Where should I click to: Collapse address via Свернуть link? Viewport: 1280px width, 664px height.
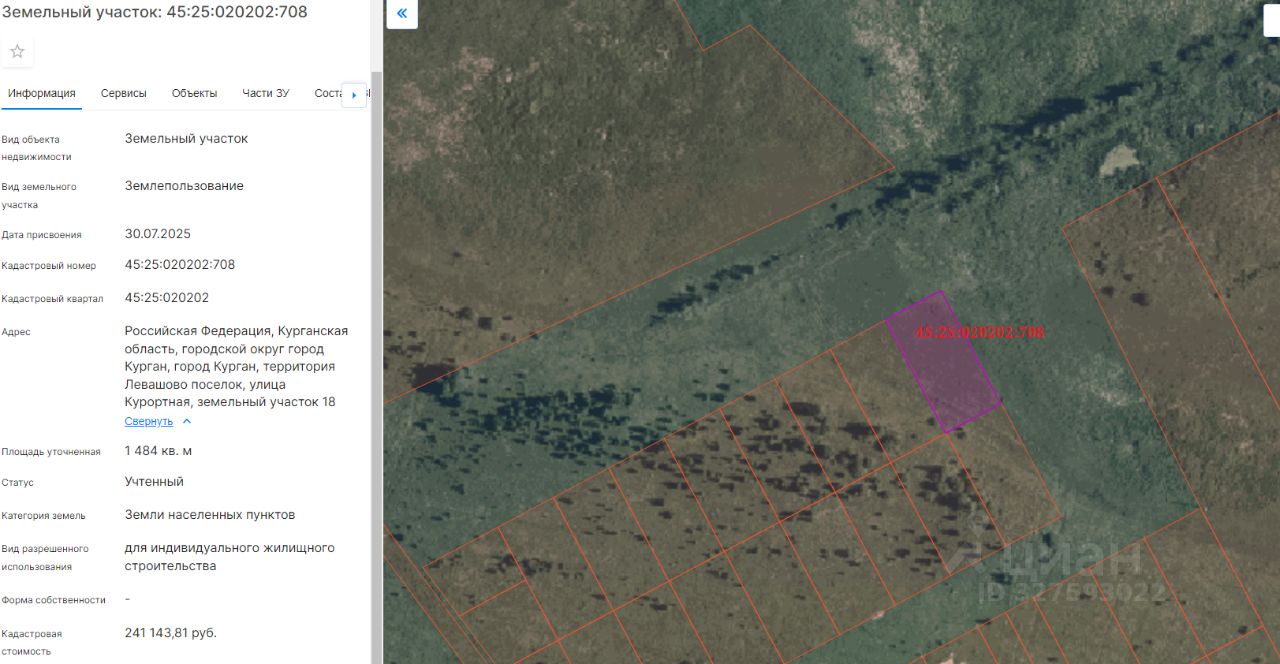(149, 421)
